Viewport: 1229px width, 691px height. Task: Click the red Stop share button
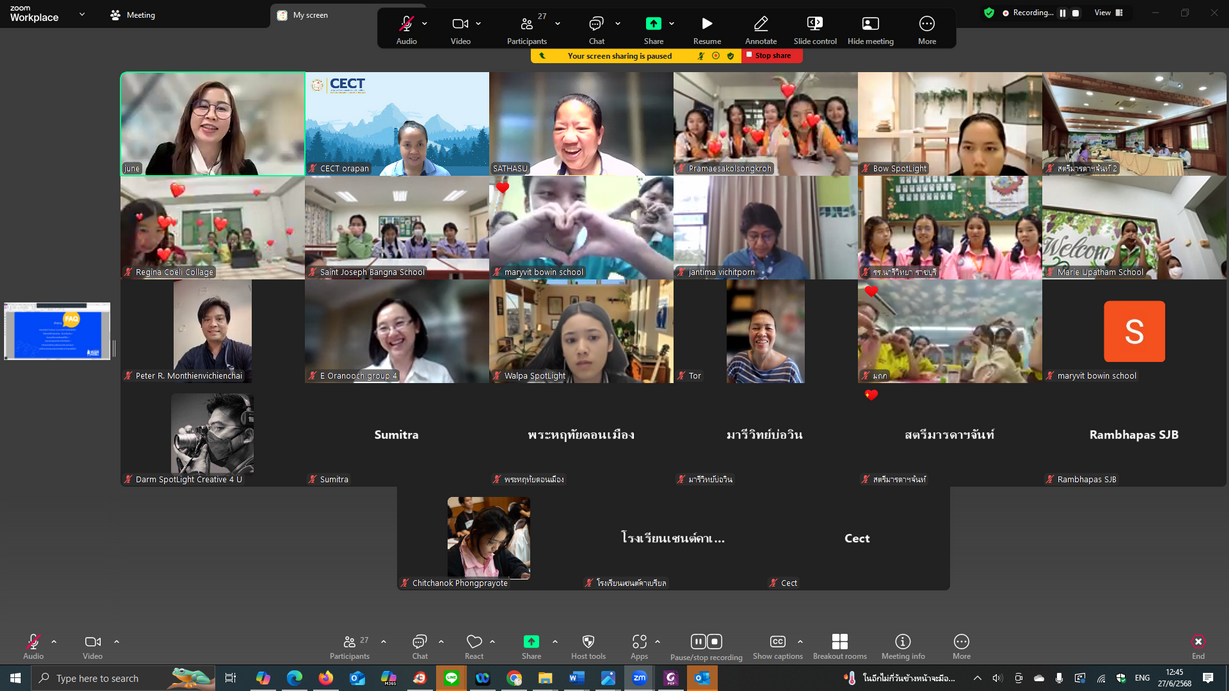[772, 56]
